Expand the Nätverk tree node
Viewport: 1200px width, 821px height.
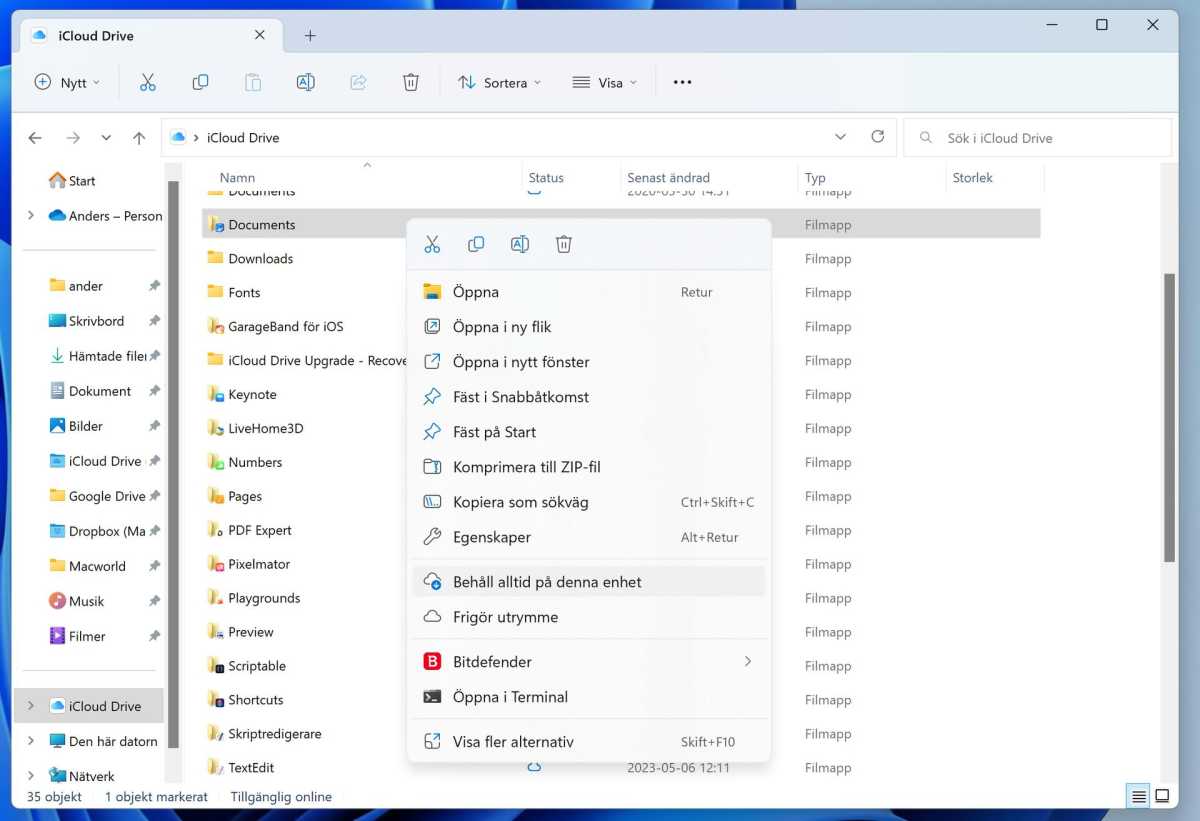[x=31, y=776]
